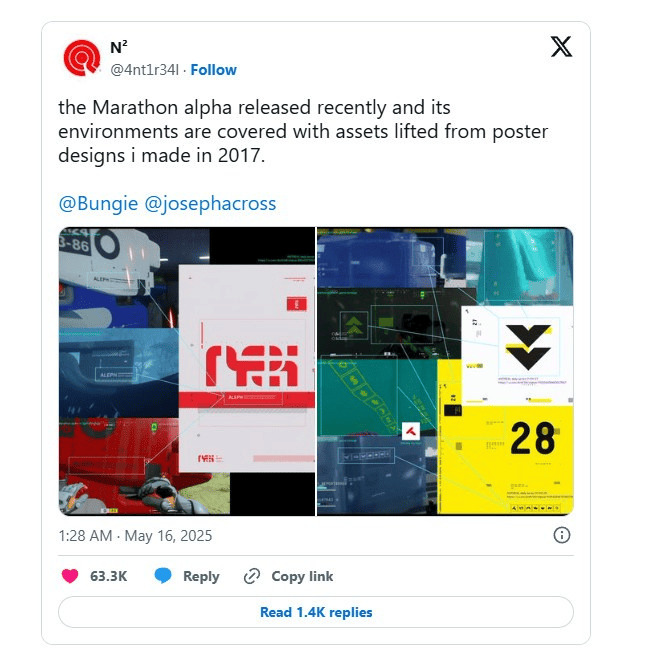Click the Copy link text label
655x669 pixels.
(302, 576)
